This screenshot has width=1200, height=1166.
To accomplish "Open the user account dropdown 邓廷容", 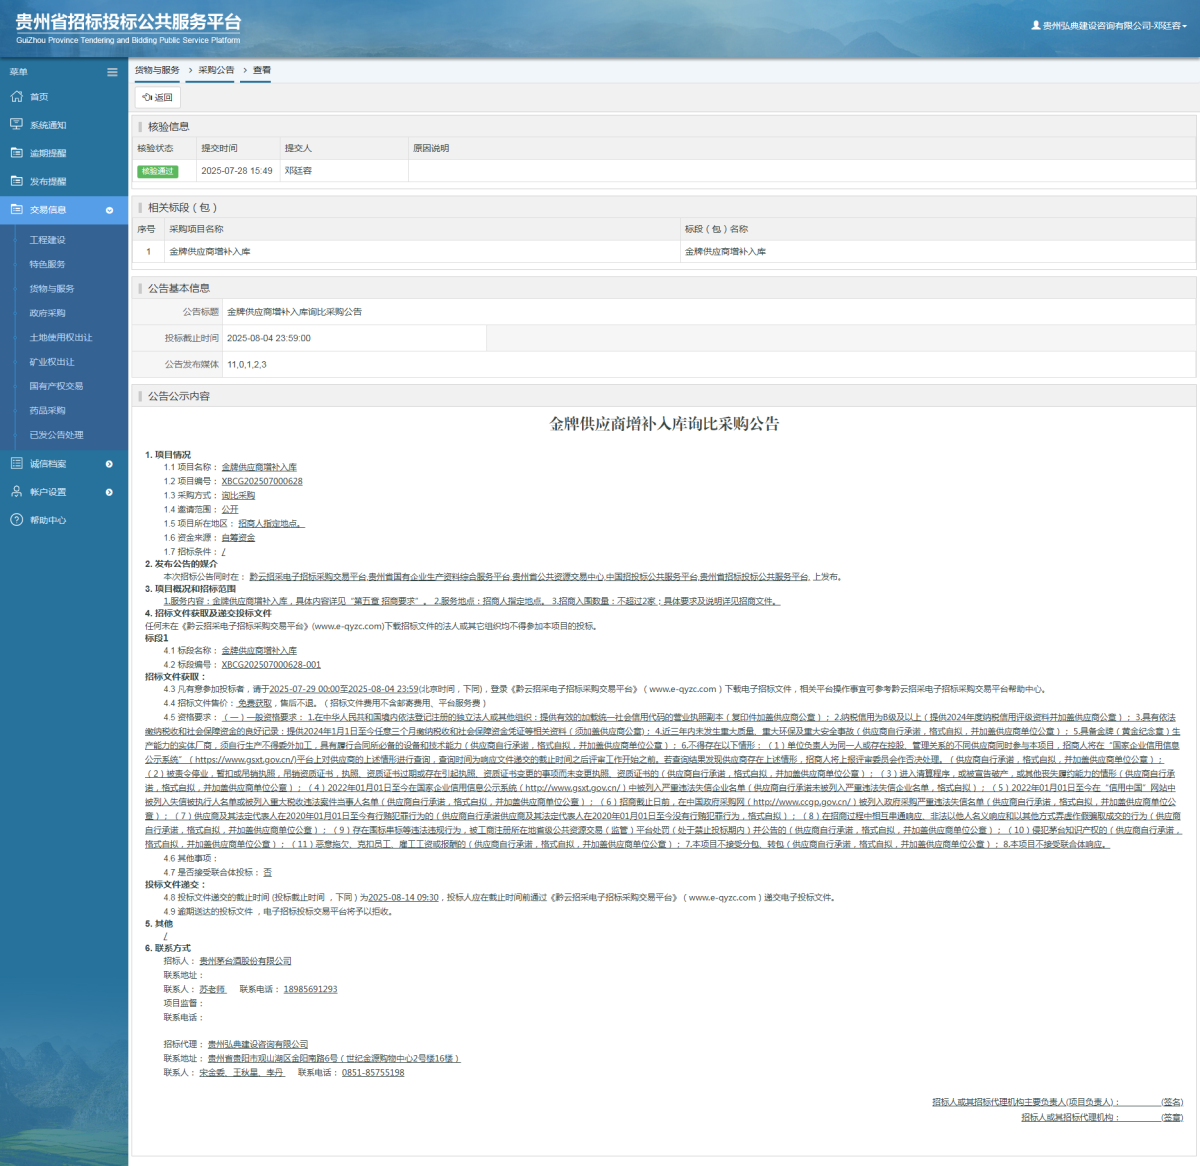I will pyautogui.click(x=1110, y=26).
